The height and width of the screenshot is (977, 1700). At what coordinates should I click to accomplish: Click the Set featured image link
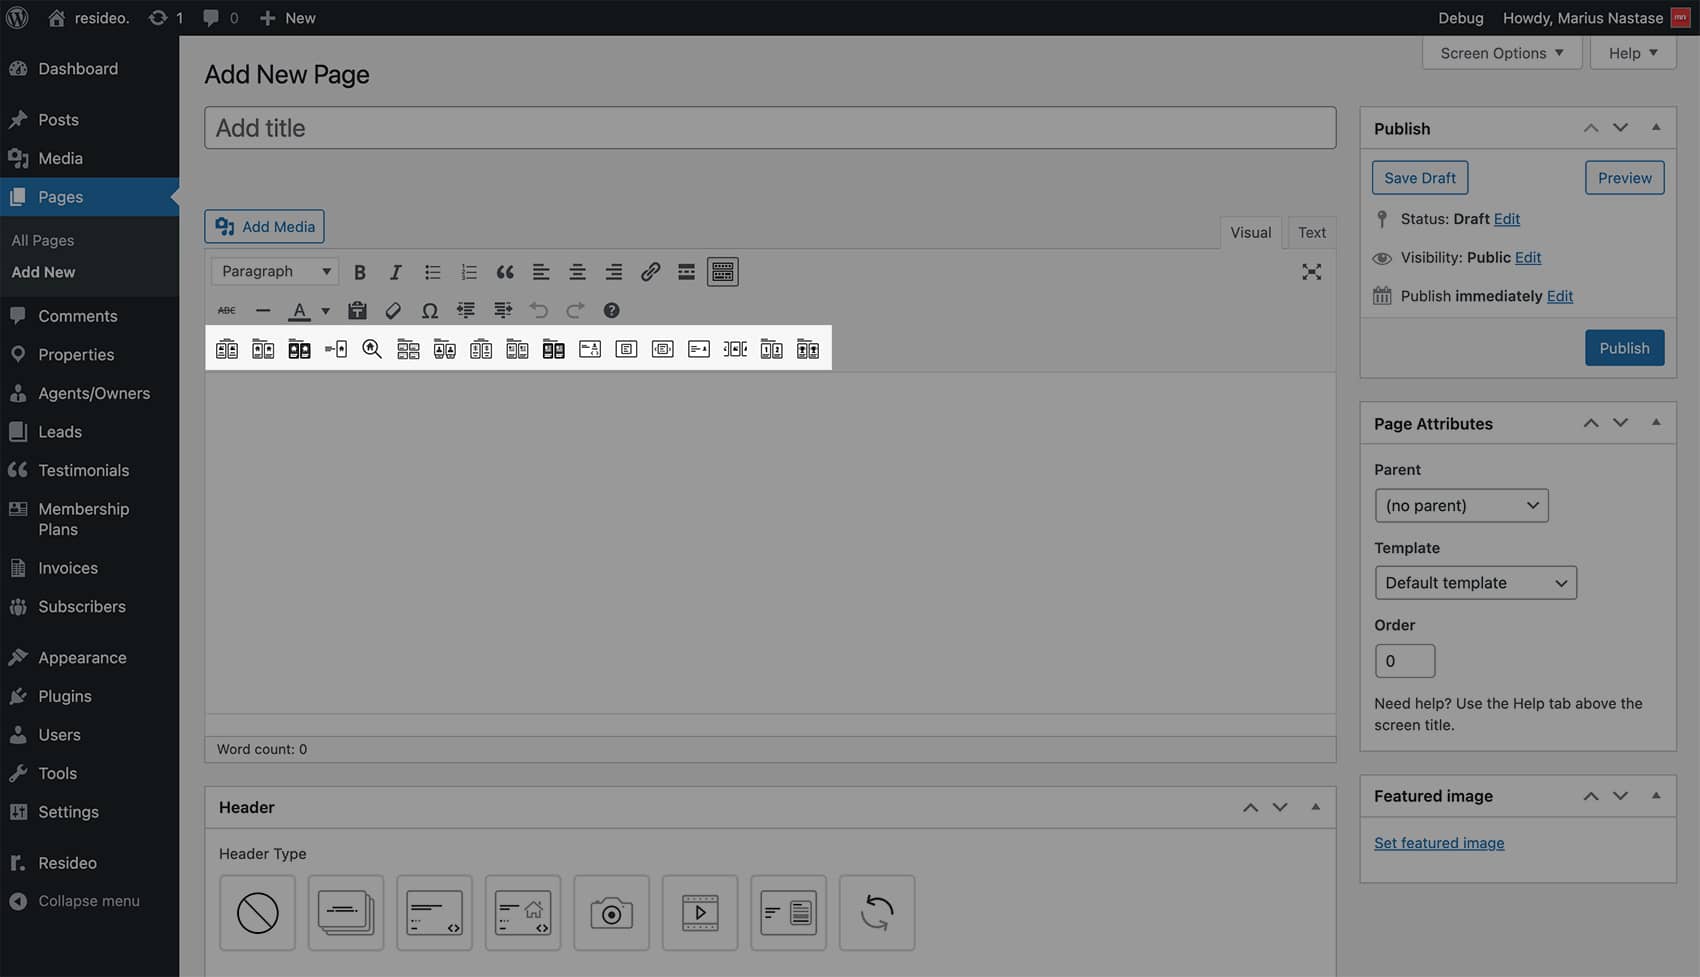[1438, 843]
